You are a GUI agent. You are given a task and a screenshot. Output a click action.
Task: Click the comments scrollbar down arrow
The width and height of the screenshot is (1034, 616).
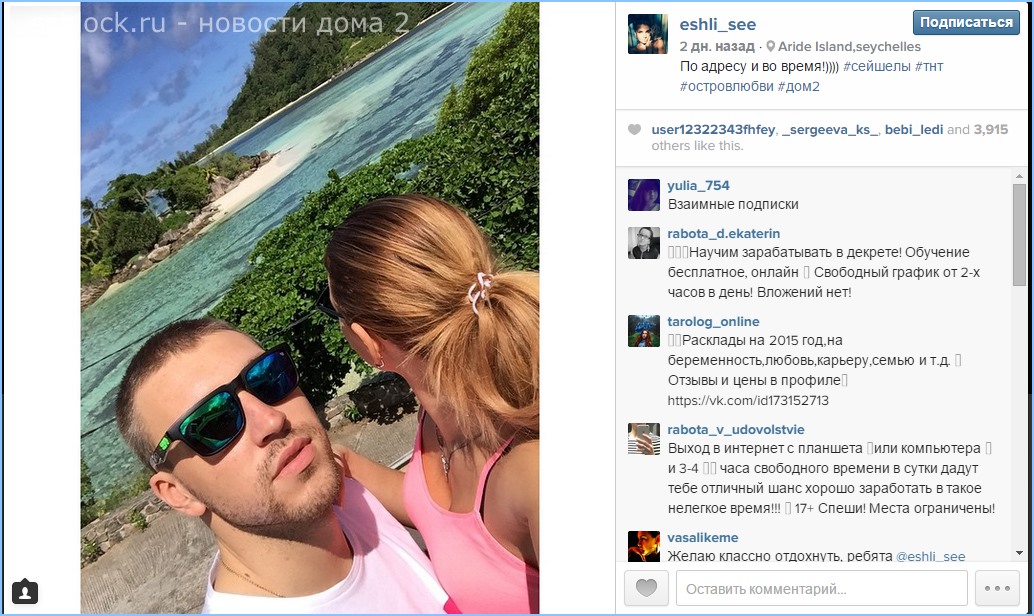[1019, 553]
